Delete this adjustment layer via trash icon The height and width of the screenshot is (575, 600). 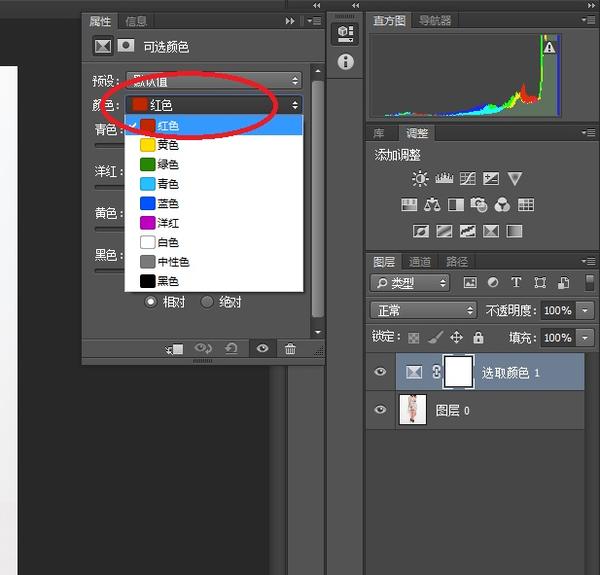coord(290,349)
